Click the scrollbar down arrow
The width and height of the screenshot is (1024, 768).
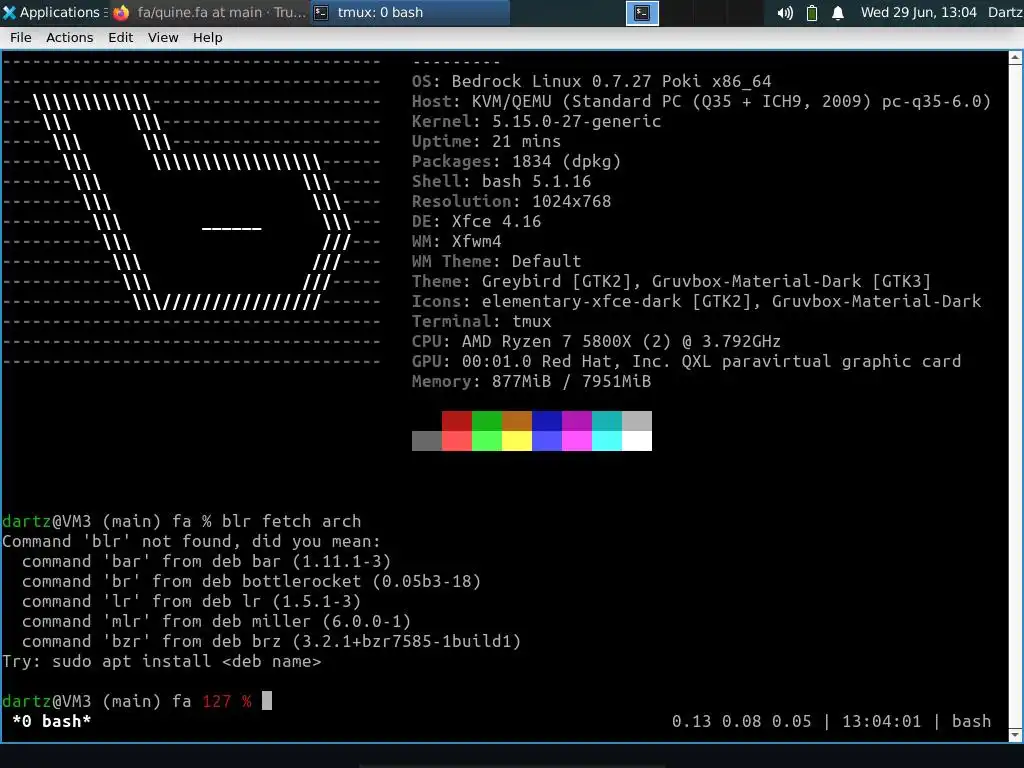pyautogui.click(x=1016, y=735)
